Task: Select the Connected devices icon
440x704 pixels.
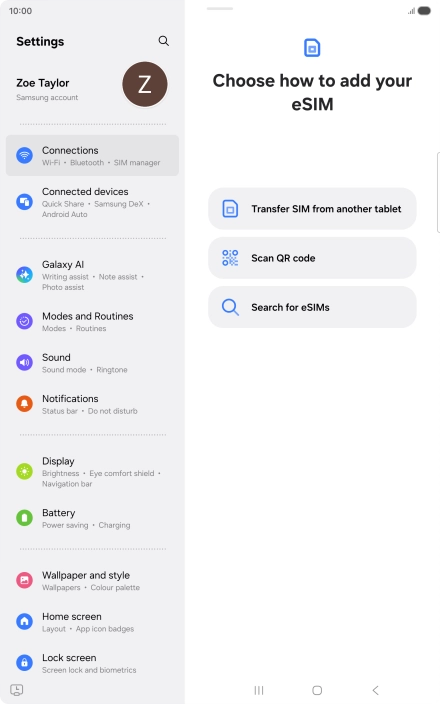Action: tap(24, 202)
